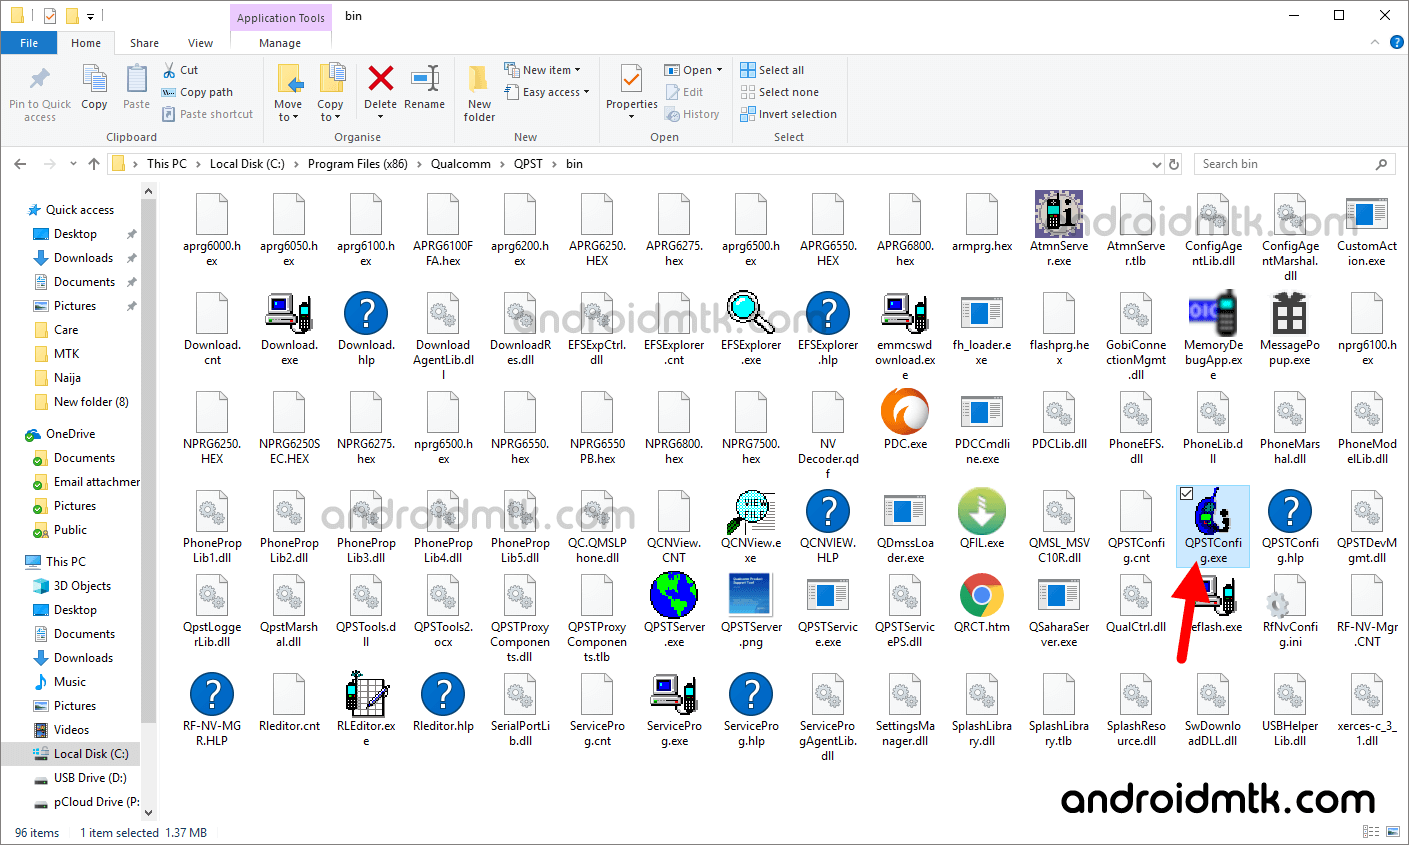Select PDCCmdline.exe icon
Screen dimensions: 1409x845
click(x=982, y=412)
